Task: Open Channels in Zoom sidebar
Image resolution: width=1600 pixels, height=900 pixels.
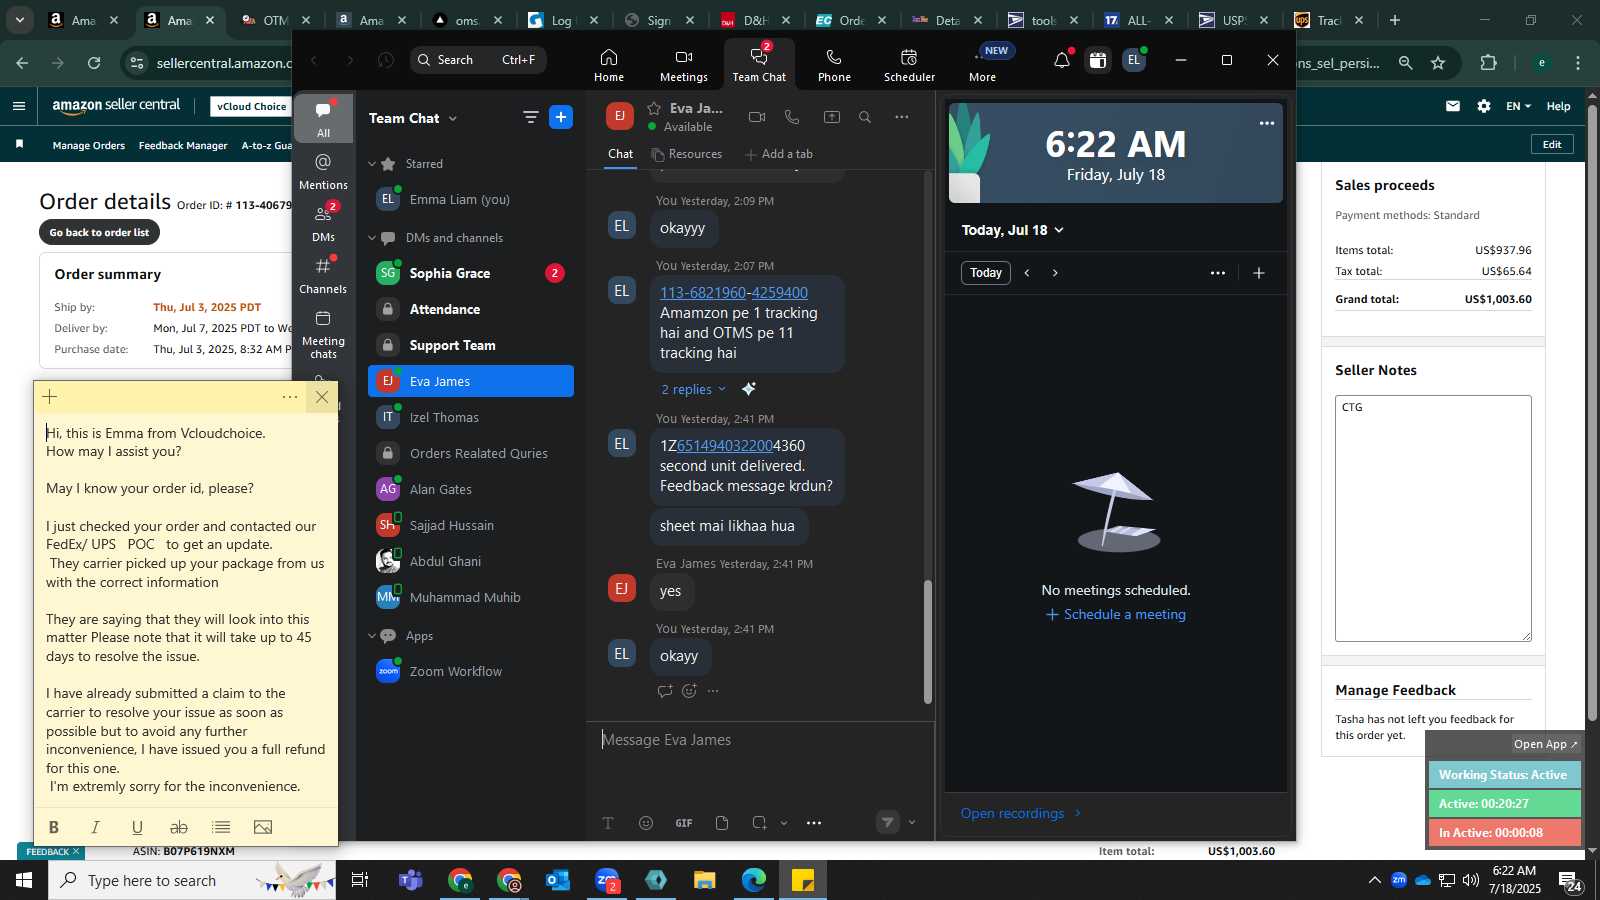Action: [x=323, y=275]
